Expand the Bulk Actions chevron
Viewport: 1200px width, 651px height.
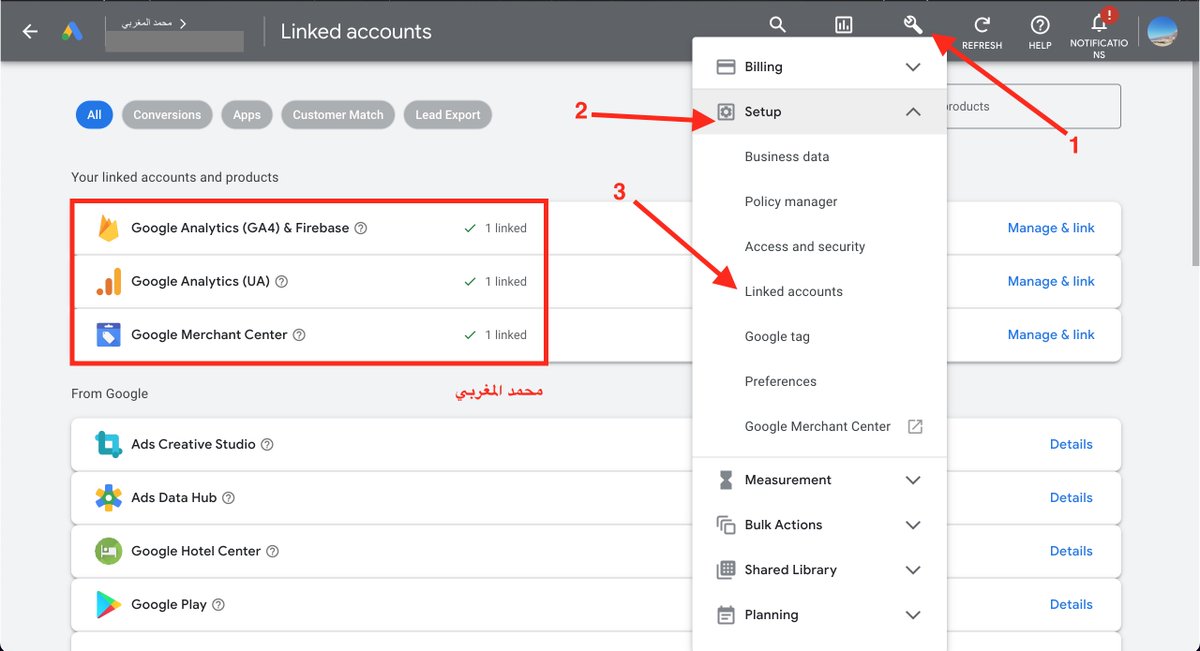[912, 525]
